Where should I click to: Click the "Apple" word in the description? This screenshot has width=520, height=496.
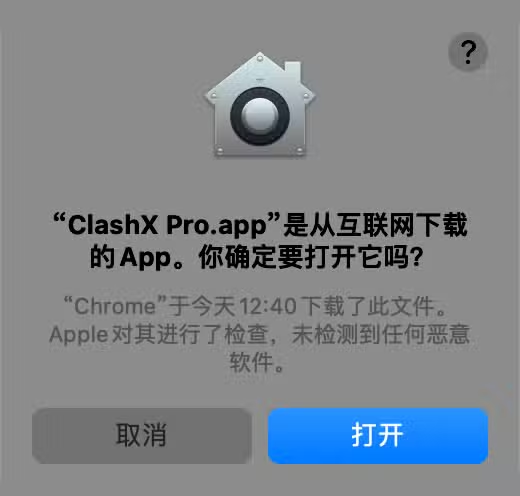click(79, 334)
